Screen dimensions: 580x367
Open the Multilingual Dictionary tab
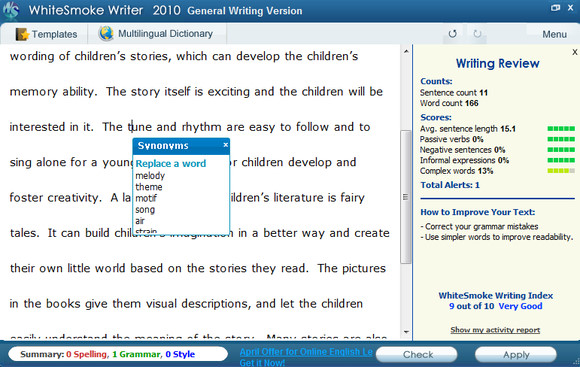point(157,34)
